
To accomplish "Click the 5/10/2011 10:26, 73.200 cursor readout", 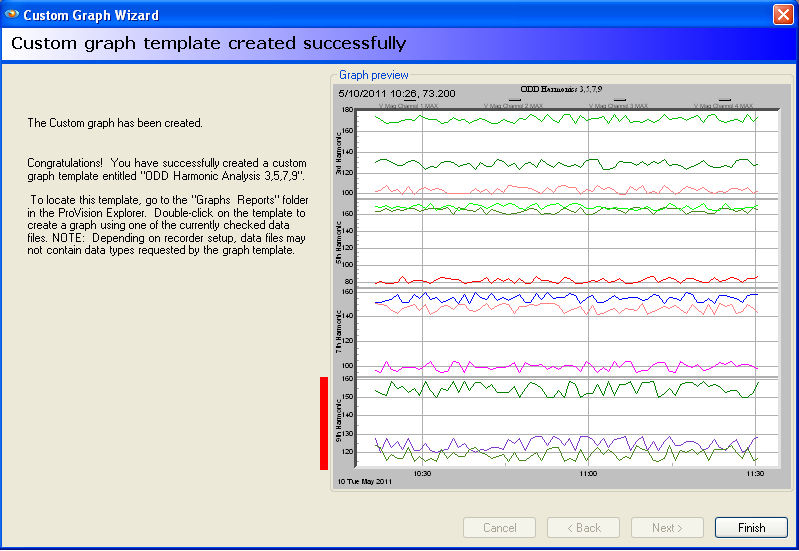I will point(396,93).
